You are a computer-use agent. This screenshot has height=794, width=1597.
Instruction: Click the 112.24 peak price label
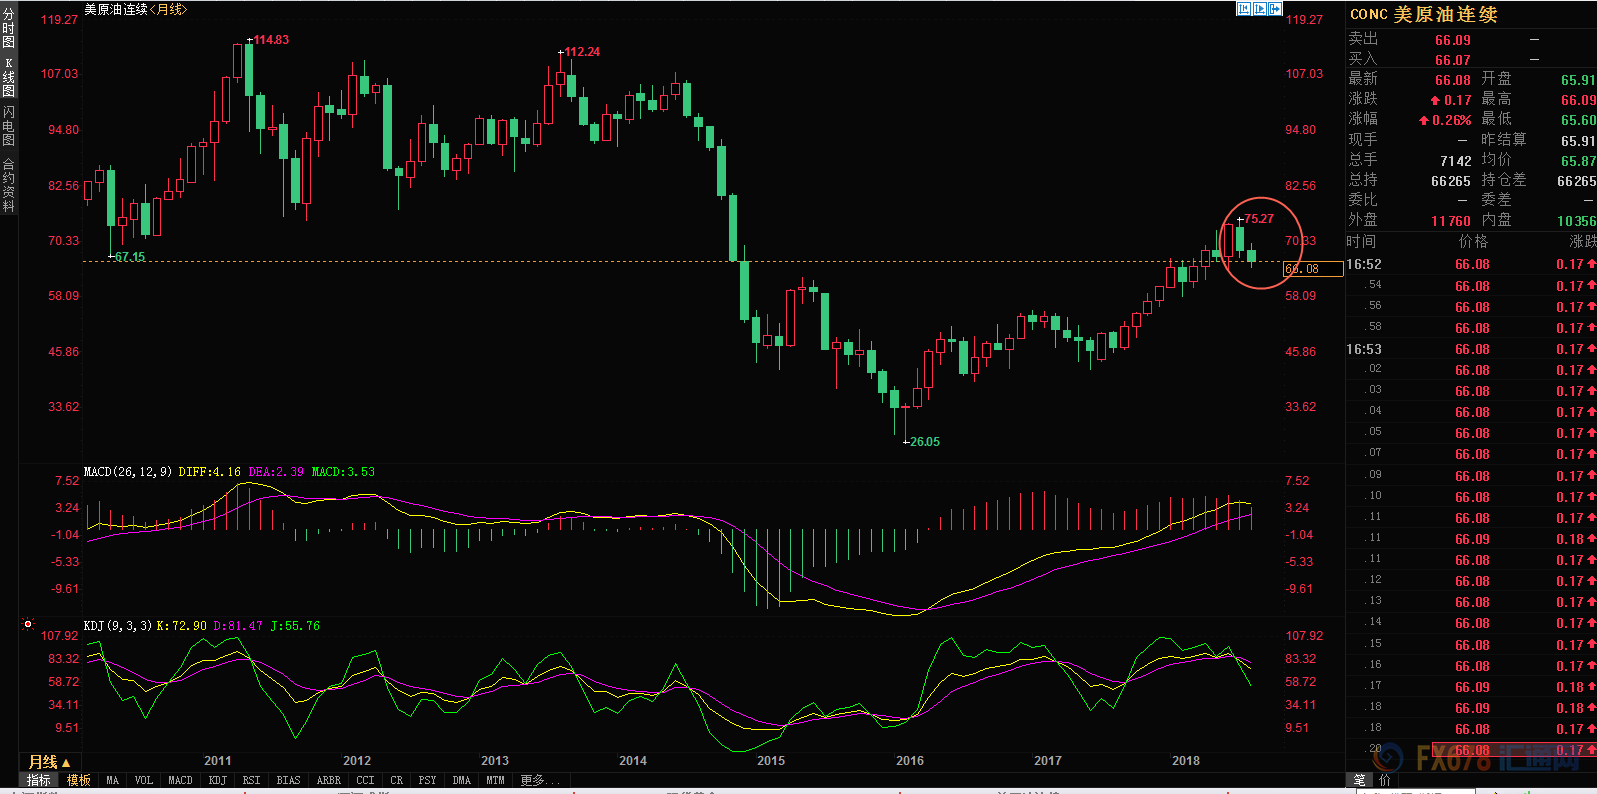point(582,52)
